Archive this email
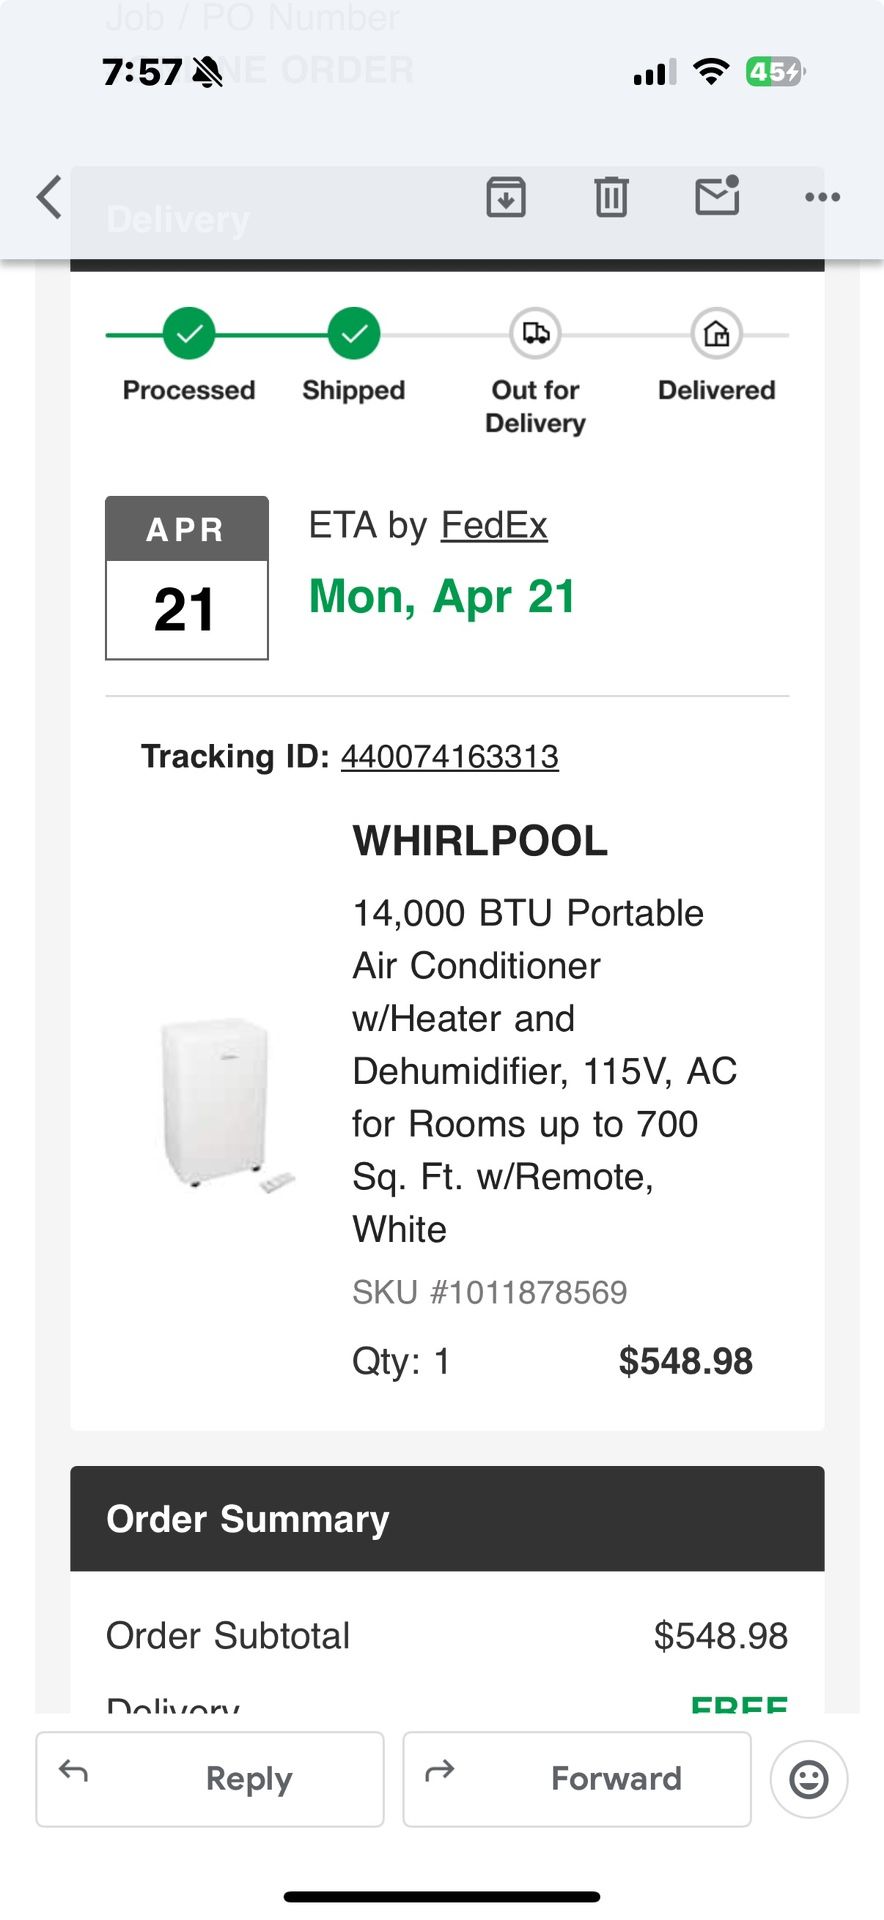Screen dimensions: 884x1920 506,197
